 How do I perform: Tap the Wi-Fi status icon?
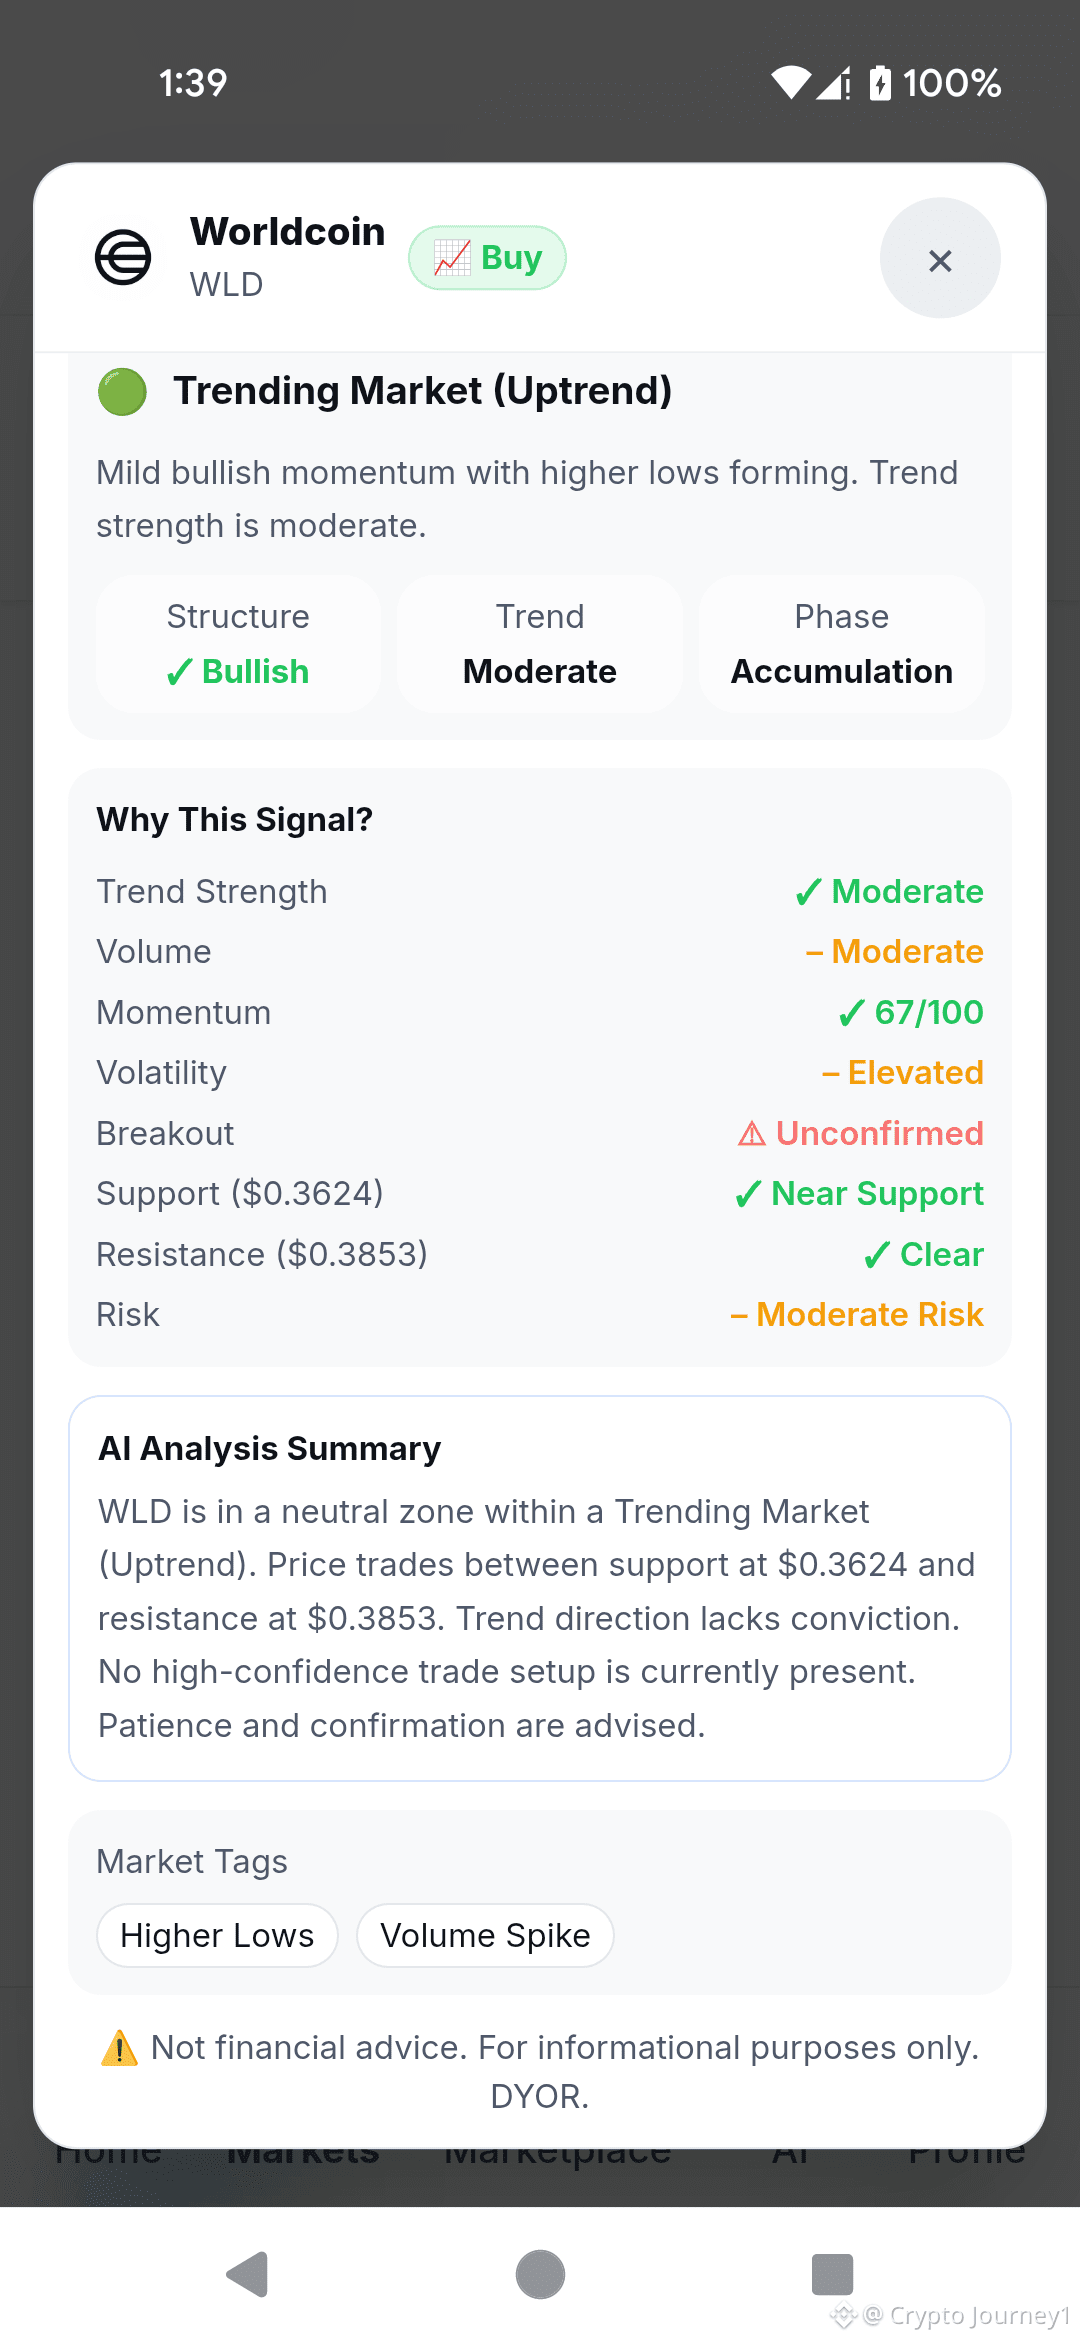(x=791, y=83)
